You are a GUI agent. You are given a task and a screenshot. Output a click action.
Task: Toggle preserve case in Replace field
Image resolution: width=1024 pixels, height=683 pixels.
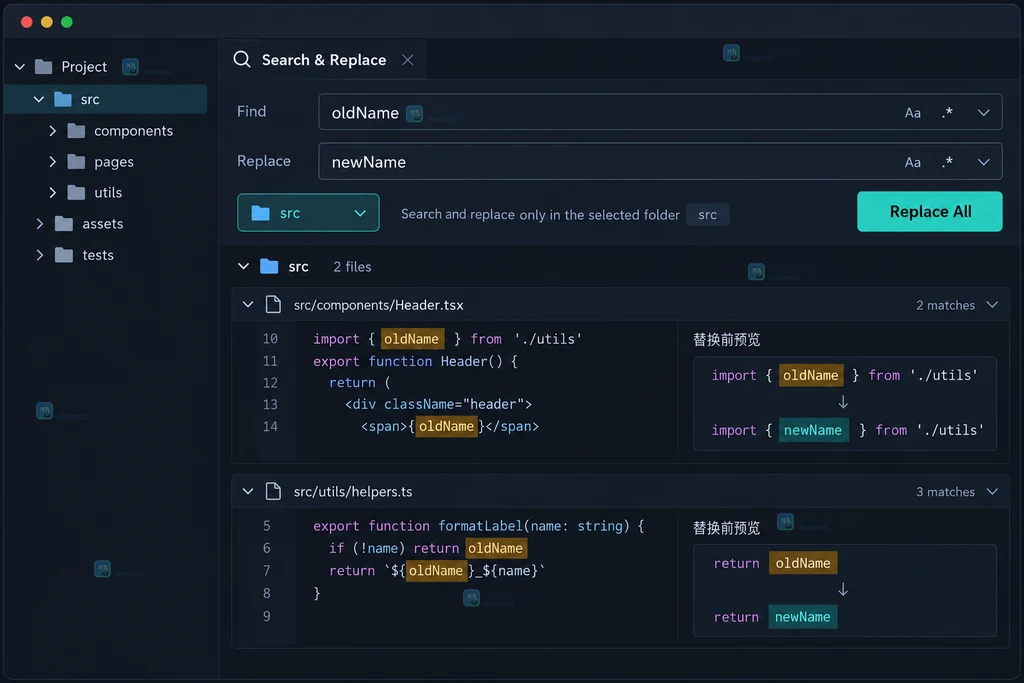pyautogui.click(x=912, y=162)
